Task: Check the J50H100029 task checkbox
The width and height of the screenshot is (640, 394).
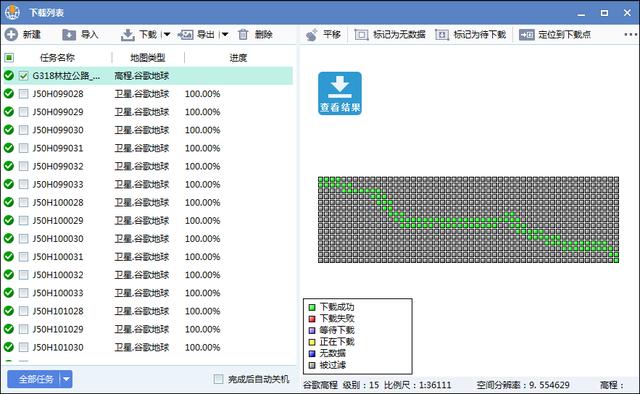Action: (24, 220)
